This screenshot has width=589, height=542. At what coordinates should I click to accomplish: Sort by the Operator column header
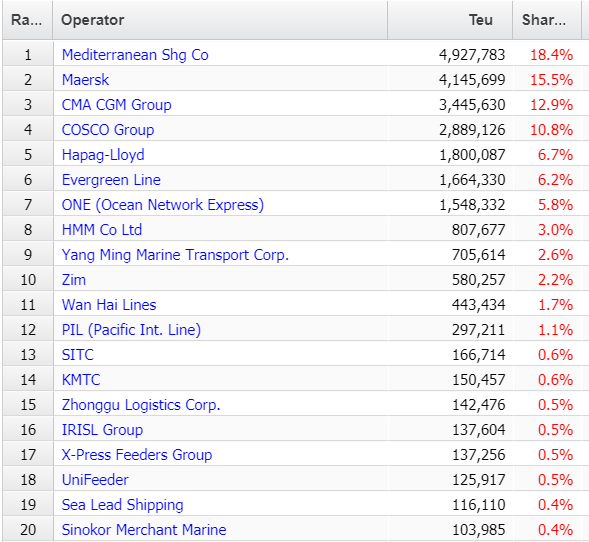220,20
